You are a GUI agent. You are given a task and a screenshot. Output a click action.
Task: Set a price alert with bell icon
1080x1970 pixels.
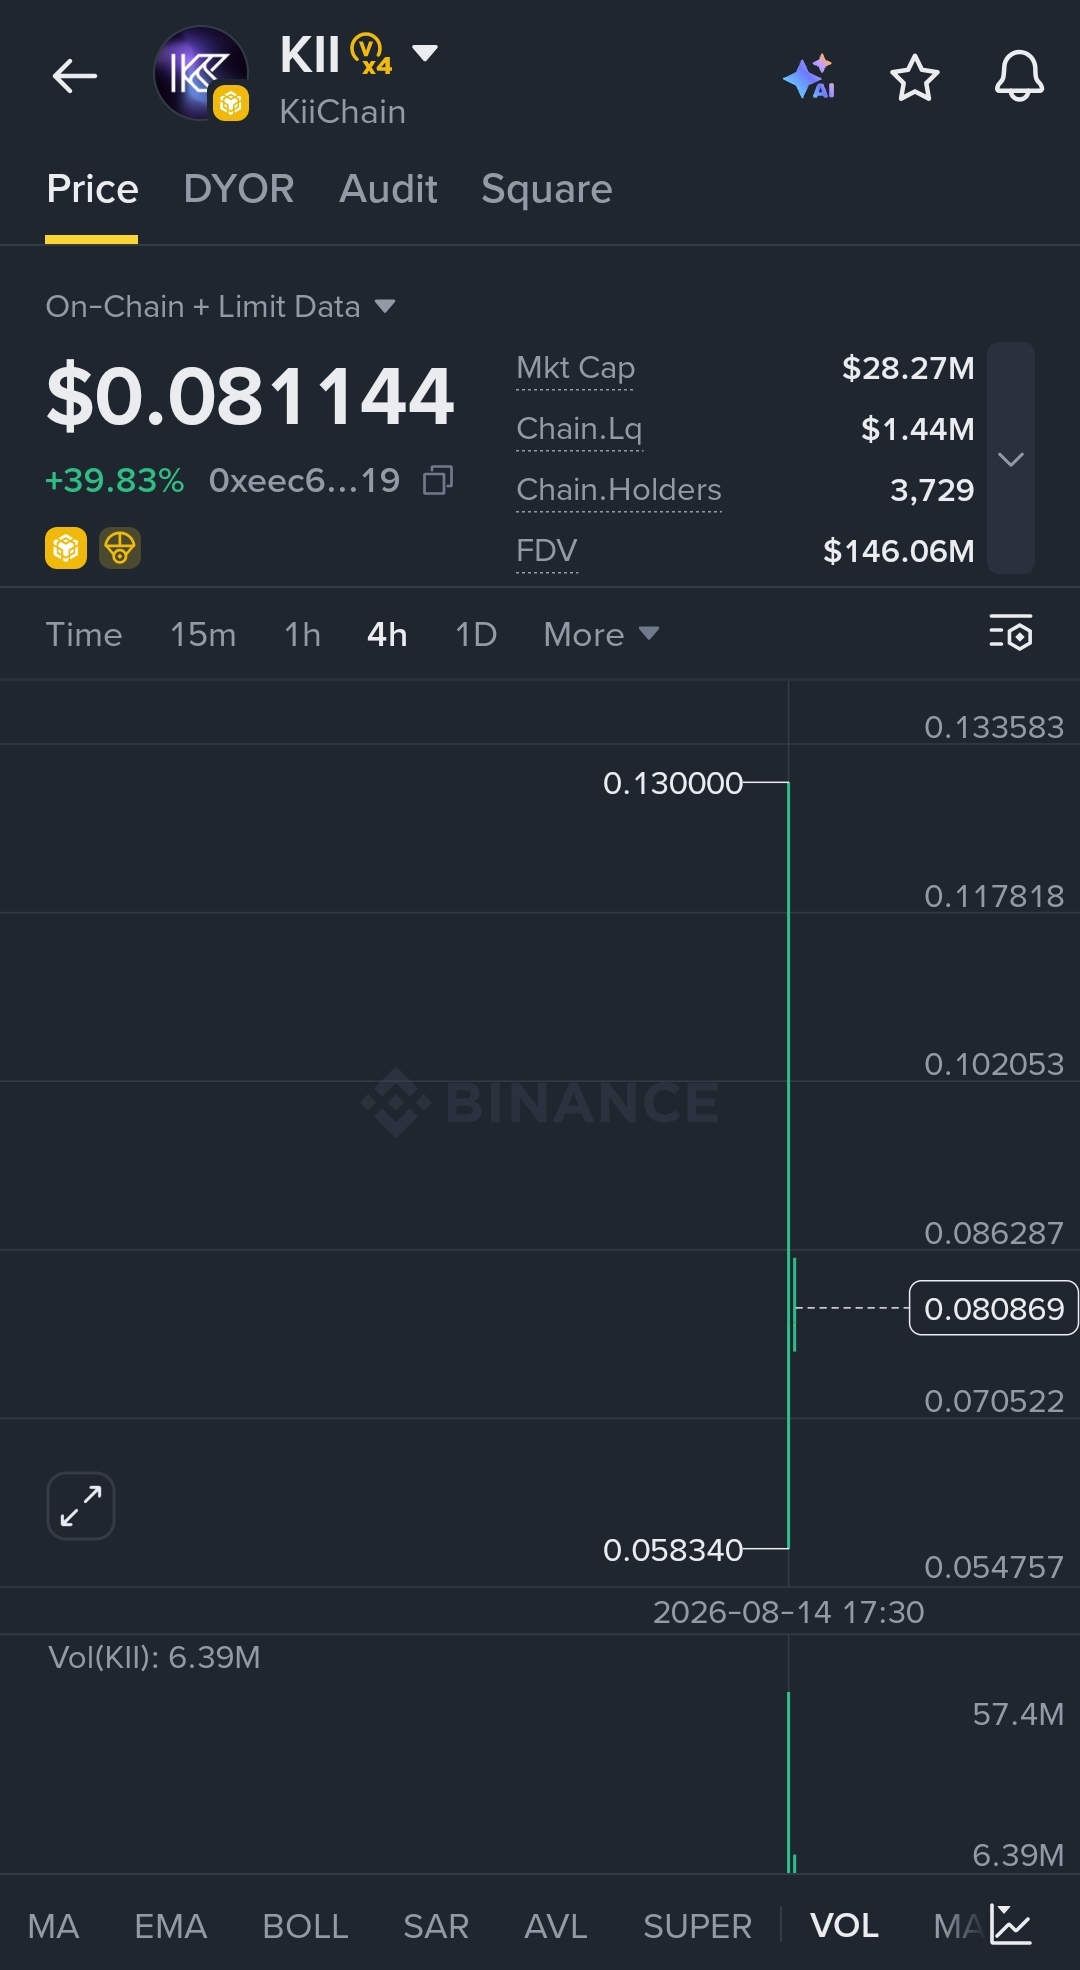point(1019,76)
